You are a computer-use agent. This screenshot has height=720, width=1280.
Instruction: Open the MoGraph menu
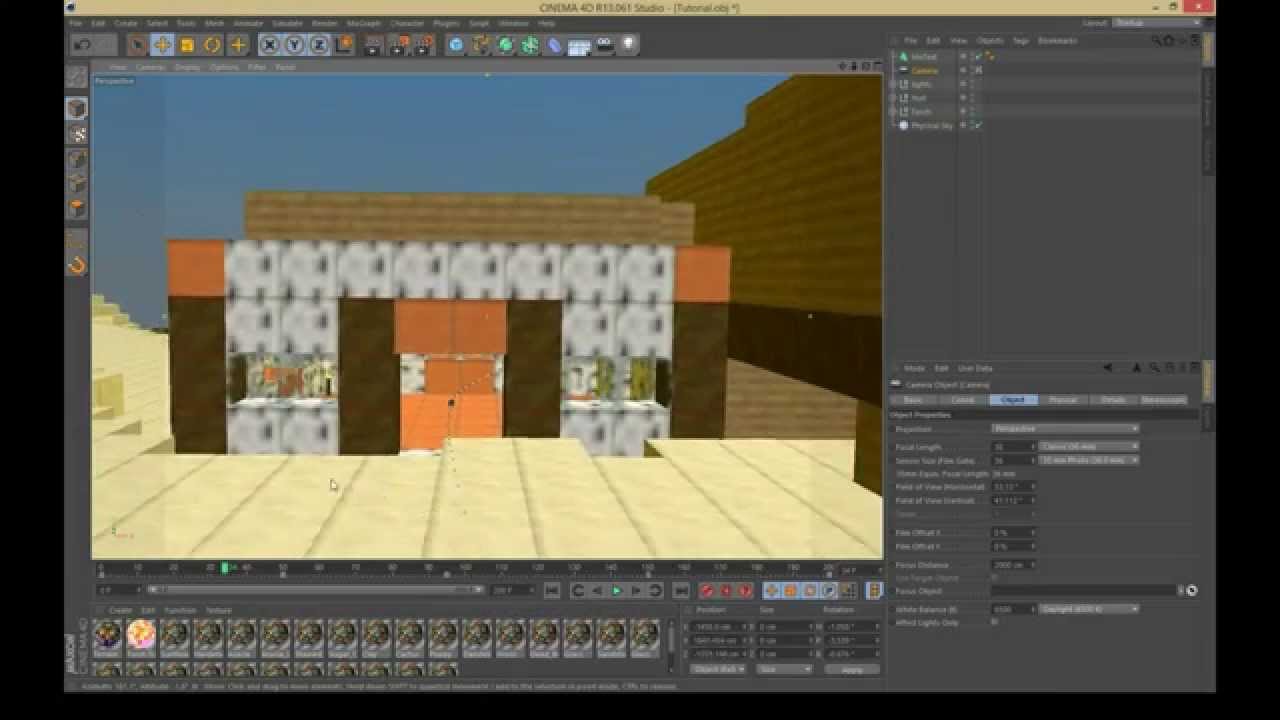pos(364,23)
